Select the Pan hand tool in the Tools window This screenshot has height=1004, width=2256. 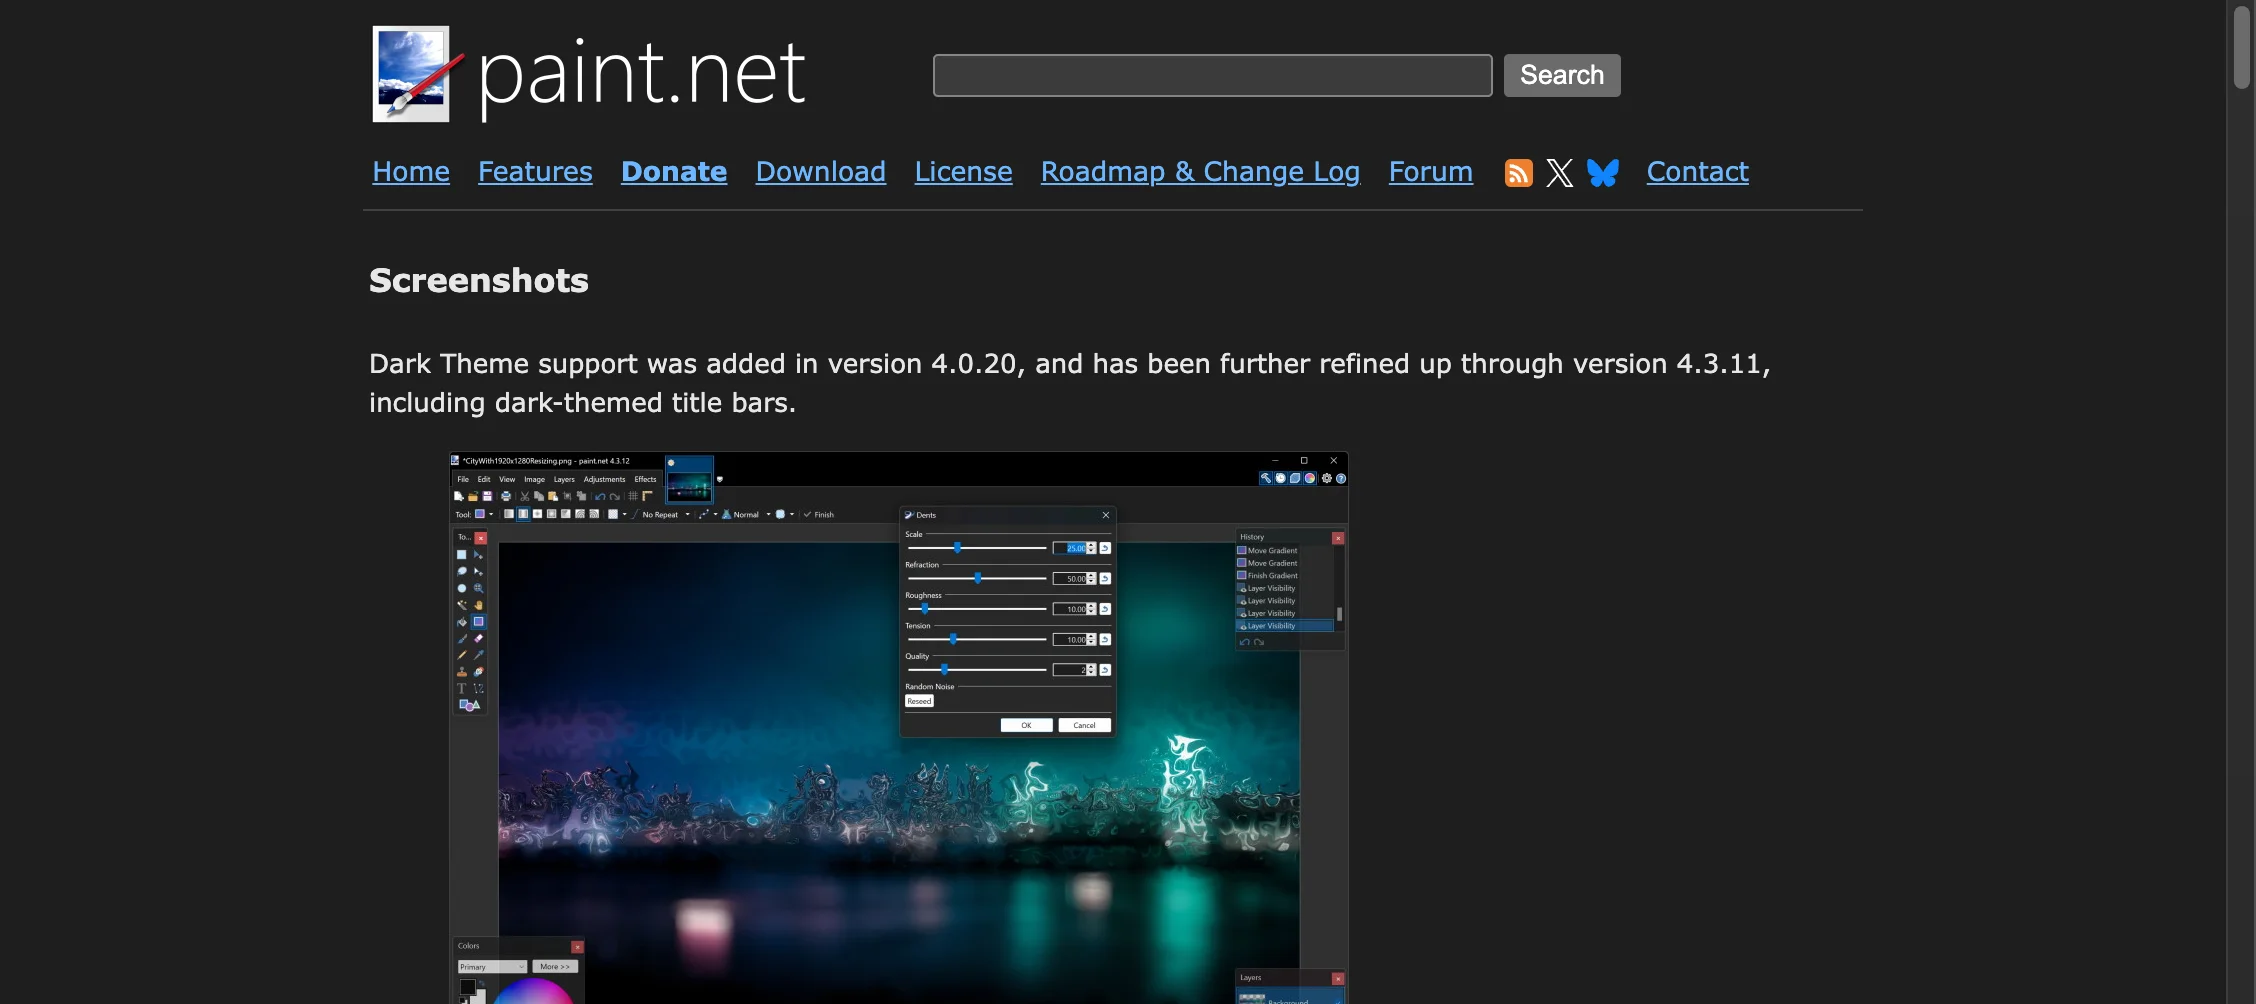[479, 605]
